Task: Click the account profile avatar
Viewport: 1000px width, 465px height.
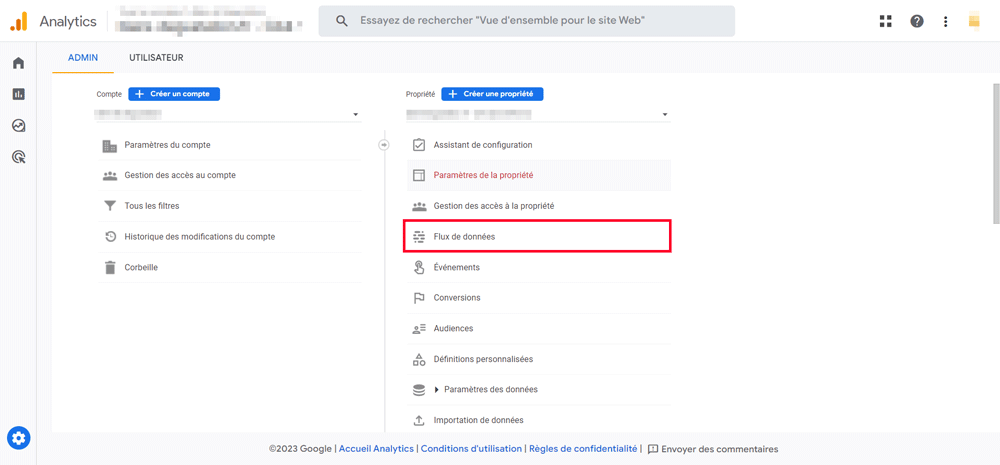Action: (973, 21)
